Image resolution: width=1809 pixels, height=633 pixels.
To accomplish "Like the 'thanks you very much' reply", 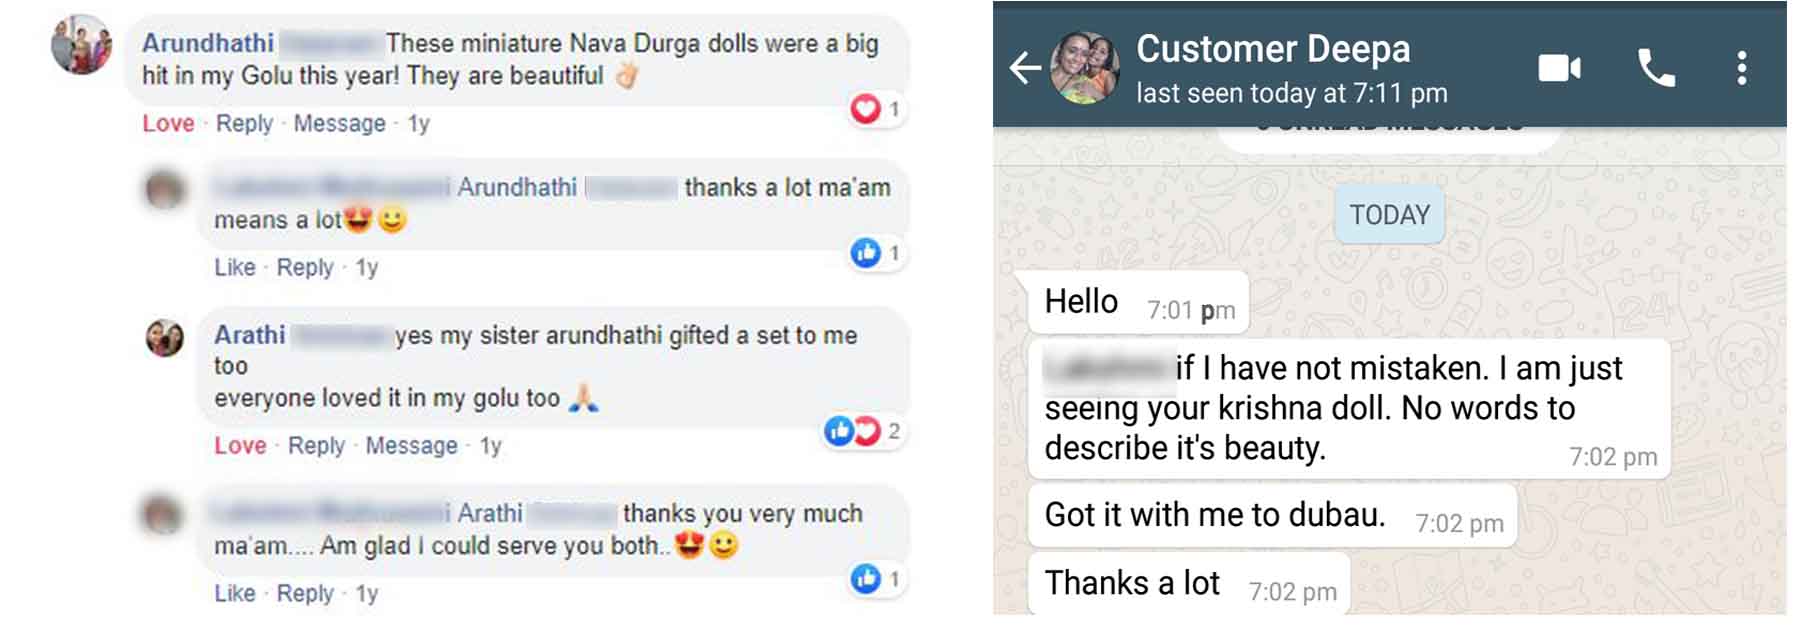I will tap(235, 593).
